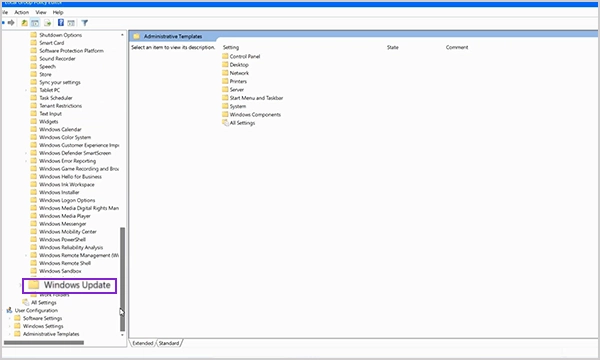Expand the Windows Defender SmartScreen node
This screenshot has width=600, height=360.
26,153
